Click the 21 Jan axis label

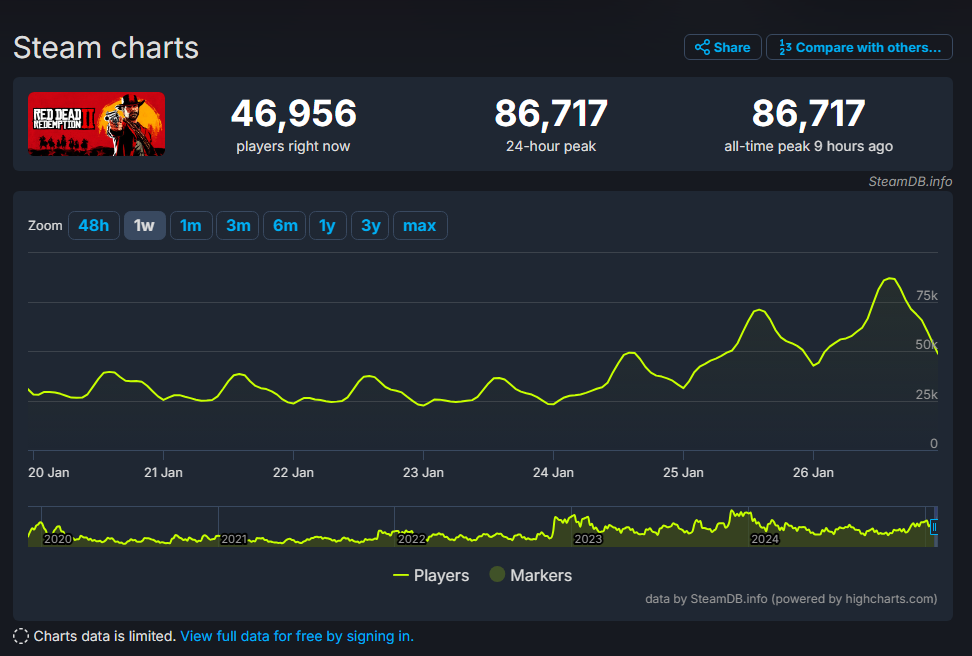pos(163,472)
